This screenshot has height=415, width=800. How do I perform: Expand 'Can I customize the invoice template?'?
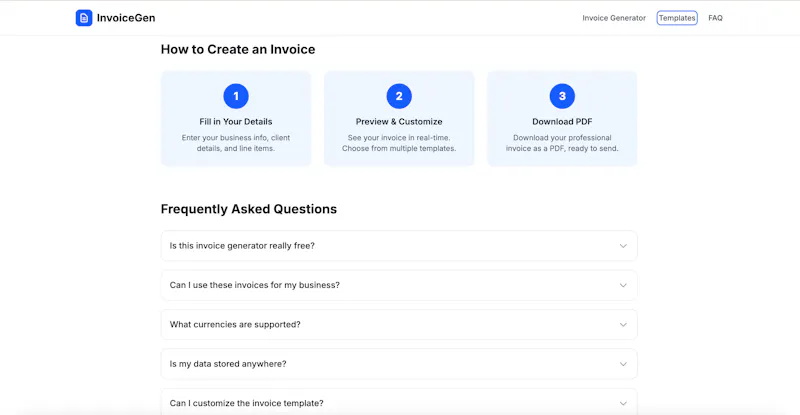click(399, 402)
